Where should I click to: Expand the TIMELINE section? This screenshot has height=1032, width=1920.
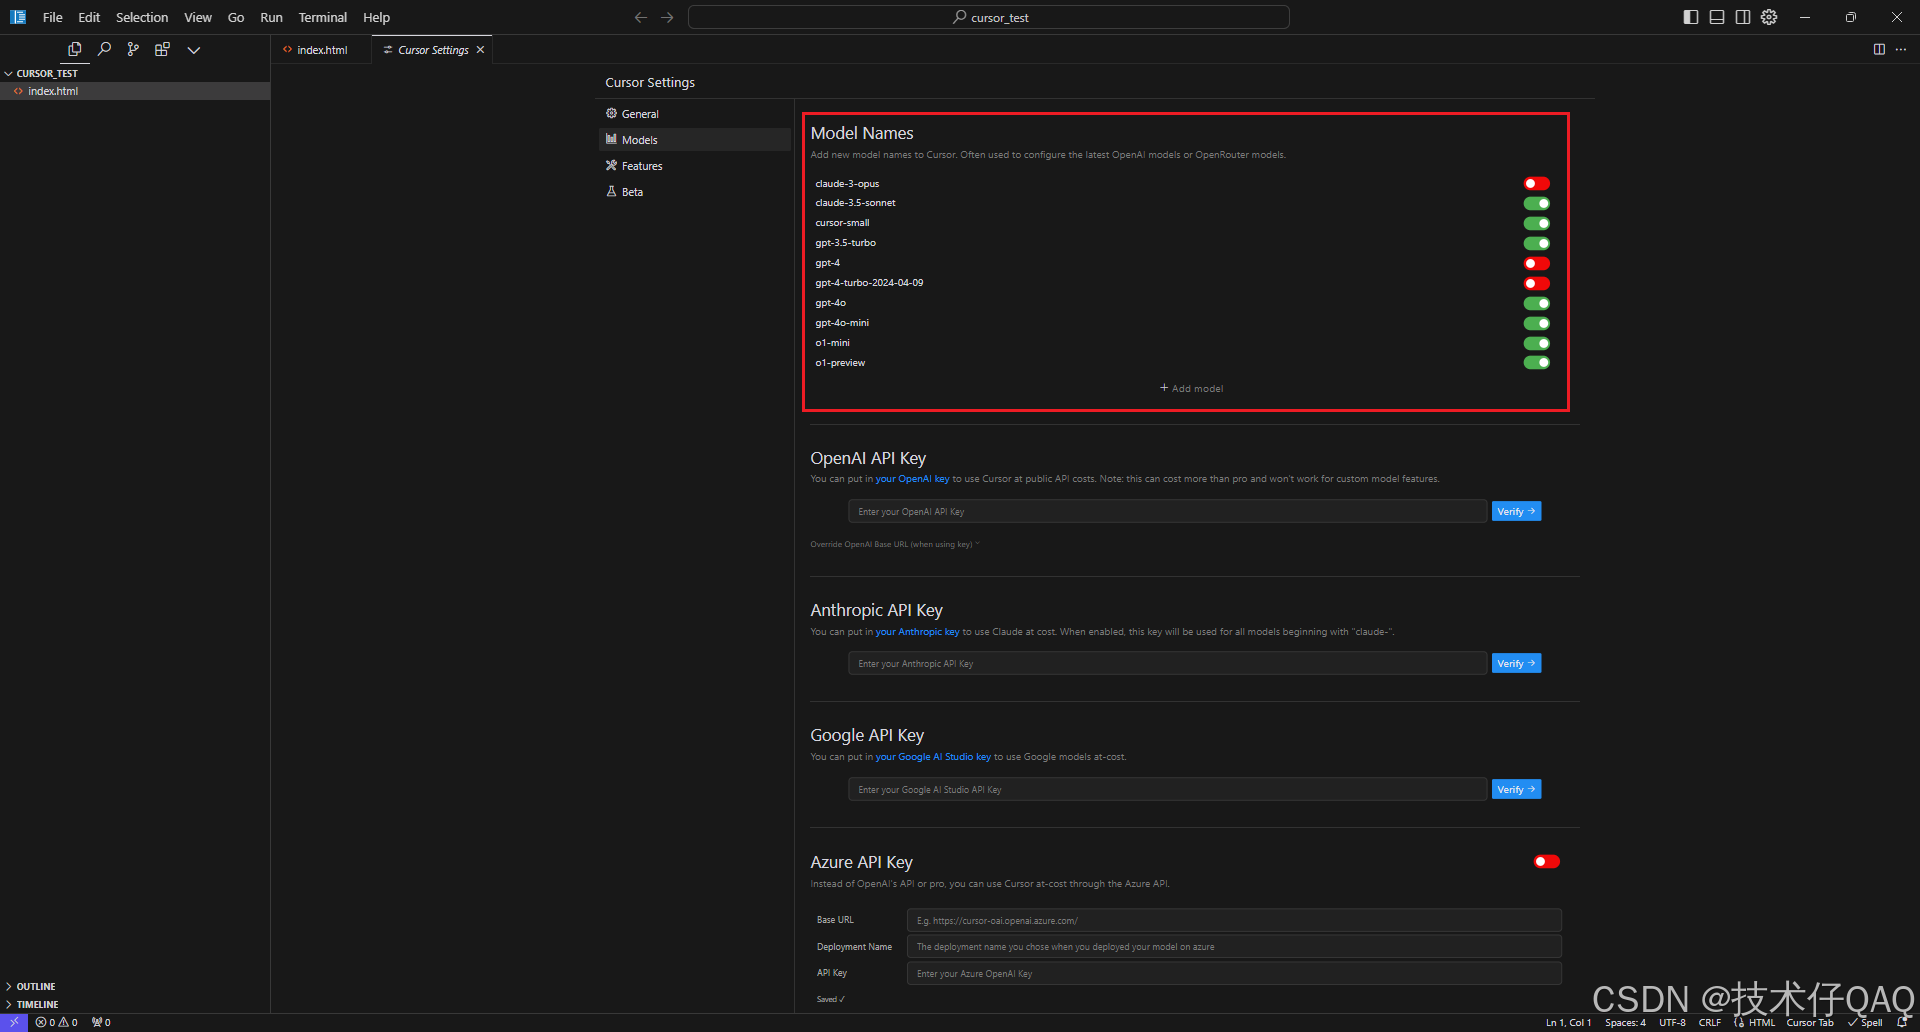click(37, 1004)
